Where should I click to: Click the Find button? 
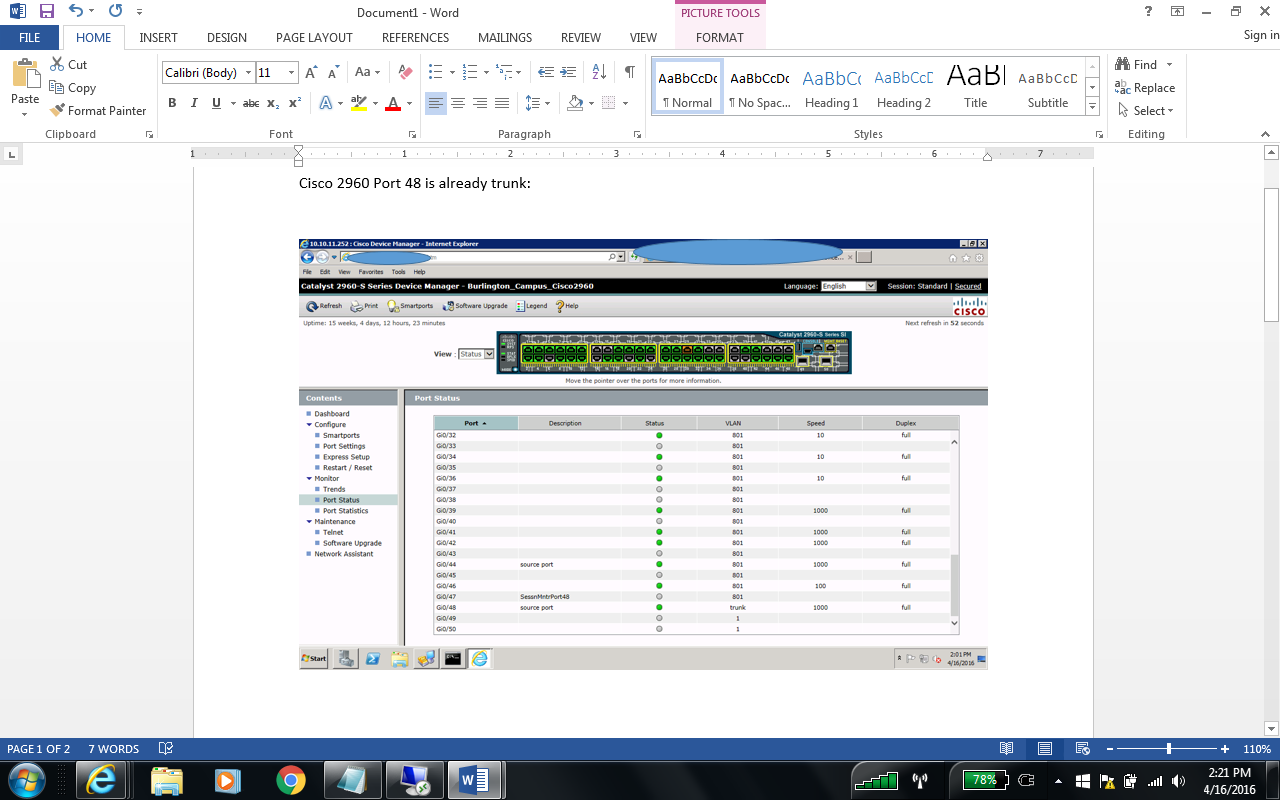[1138, 64]
